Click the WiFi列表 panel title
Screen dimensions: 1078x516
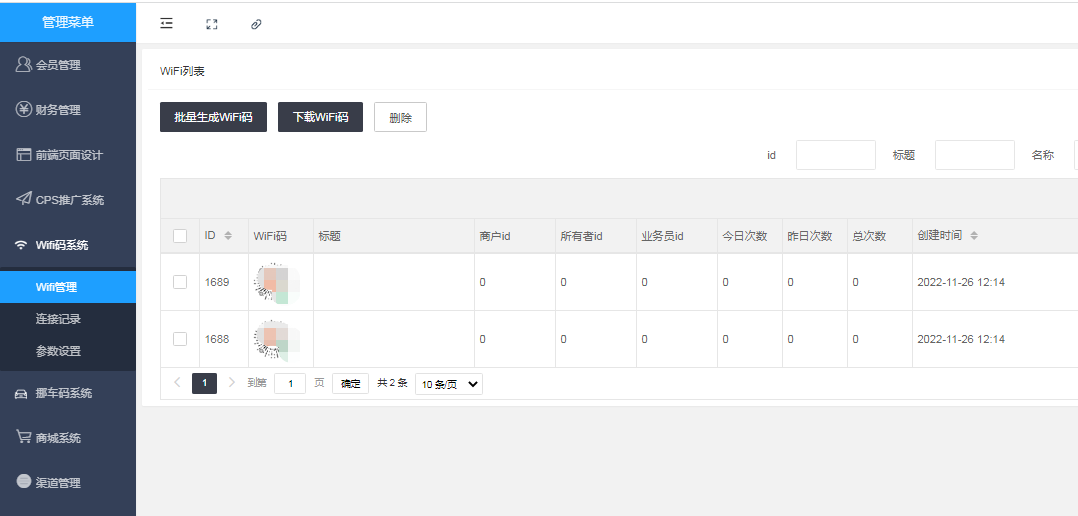pyautogui.click(x=182, y=71)
